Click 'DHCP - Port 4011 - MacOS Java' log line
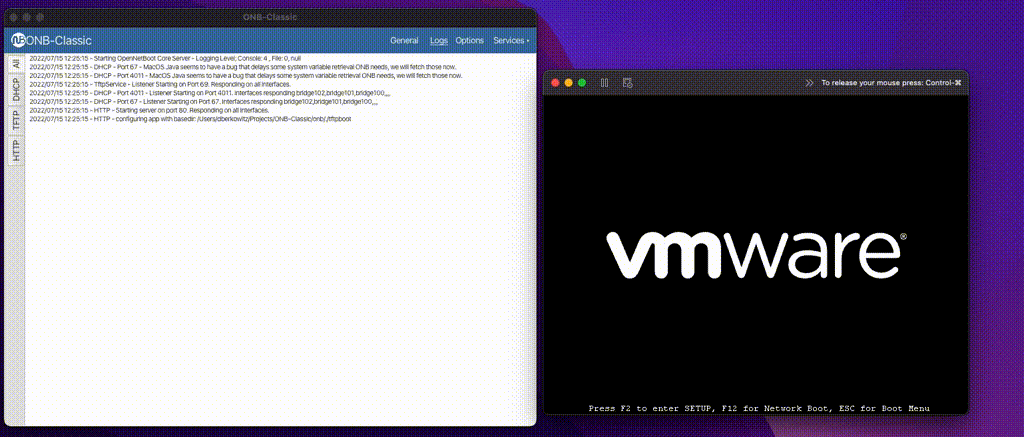This screenshot has height=437, width=1024. (x=246, y=76)
